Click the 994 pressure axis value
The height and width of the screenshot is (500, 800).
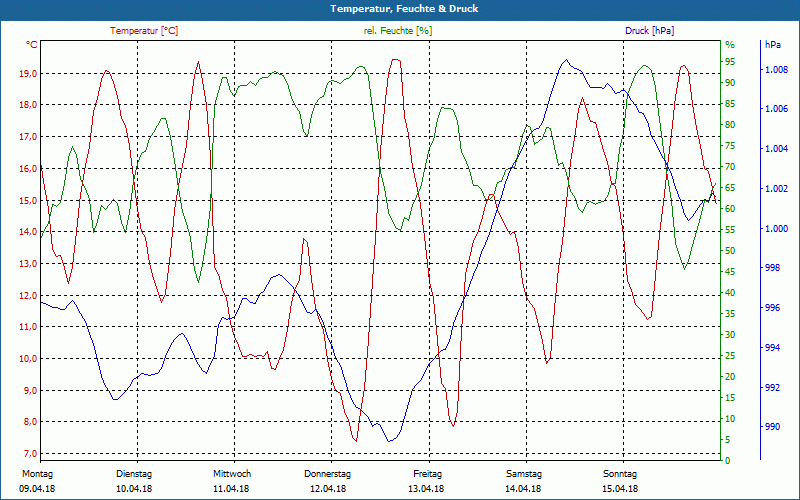[x=773, y=348]
